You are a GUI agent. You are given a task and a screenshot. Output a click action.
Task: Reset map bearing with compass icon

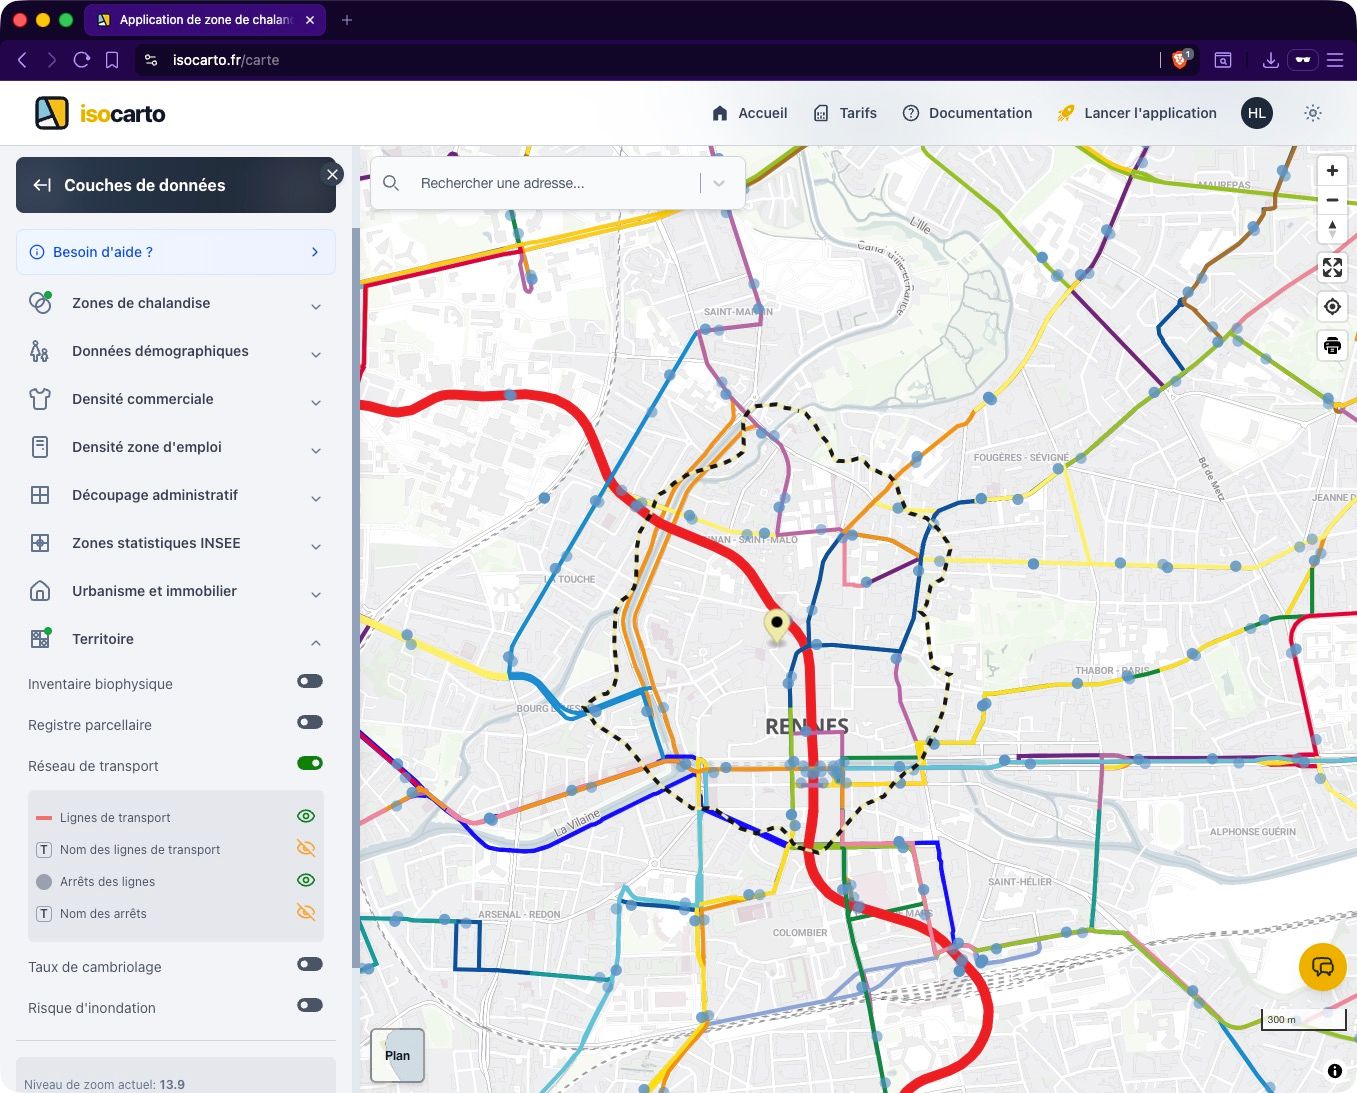coord(1332,229)
